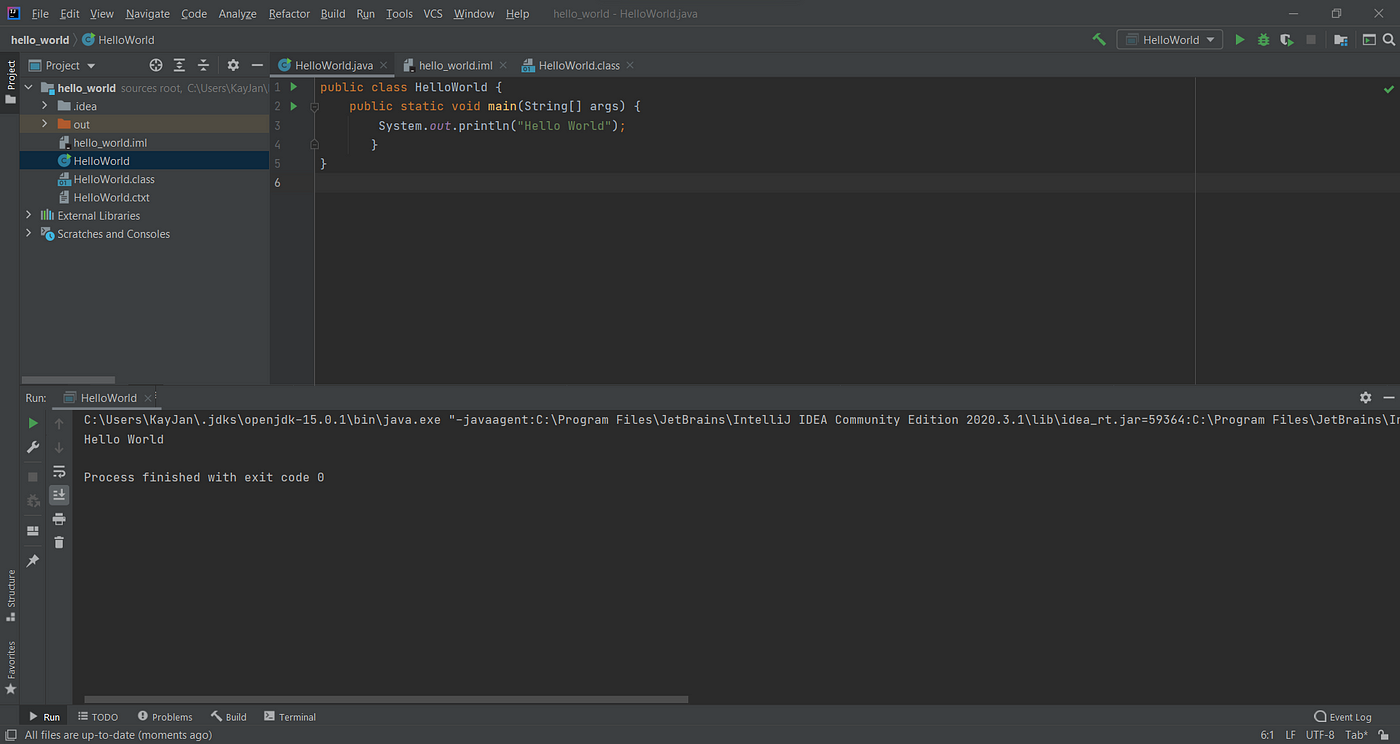Click the console horizontal scrollbar
Screen dimensions: 1400x744
pyautogui.click(x=386, y=700)
